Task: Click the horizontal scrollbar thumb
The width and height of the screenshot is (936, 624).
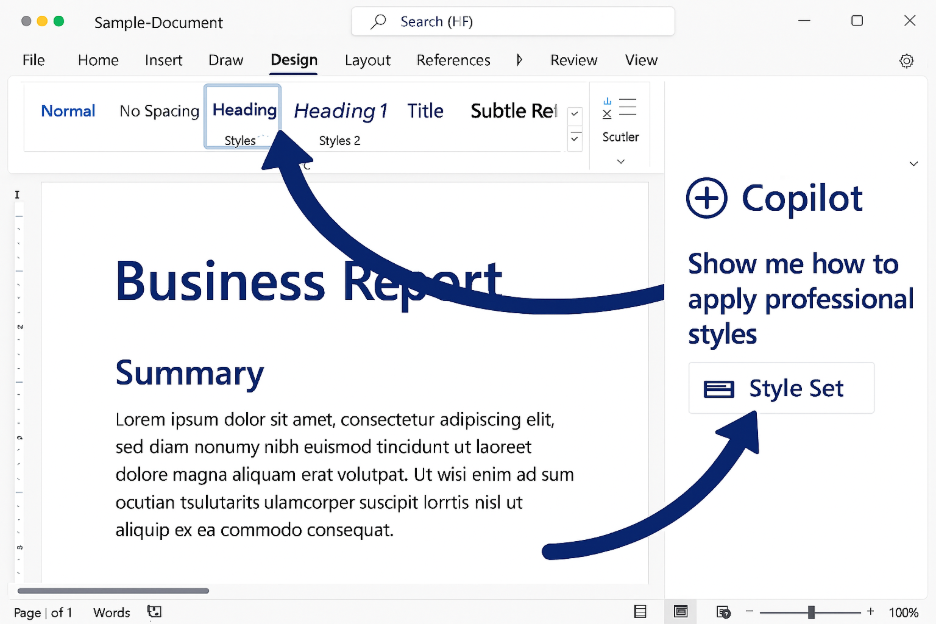Action: click(113, 591)
